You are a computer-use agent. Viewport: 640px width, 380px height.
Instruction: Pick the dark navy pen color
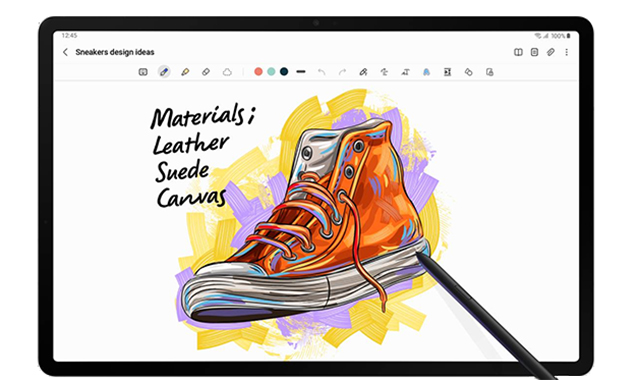click(x=284, y=72)
